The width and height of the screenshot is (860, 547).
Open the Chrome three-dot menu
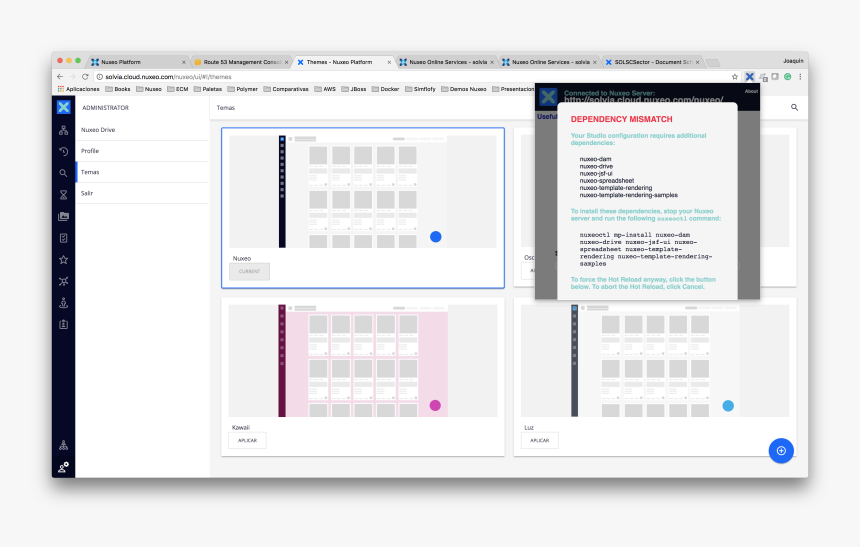[x=800, y=77]
